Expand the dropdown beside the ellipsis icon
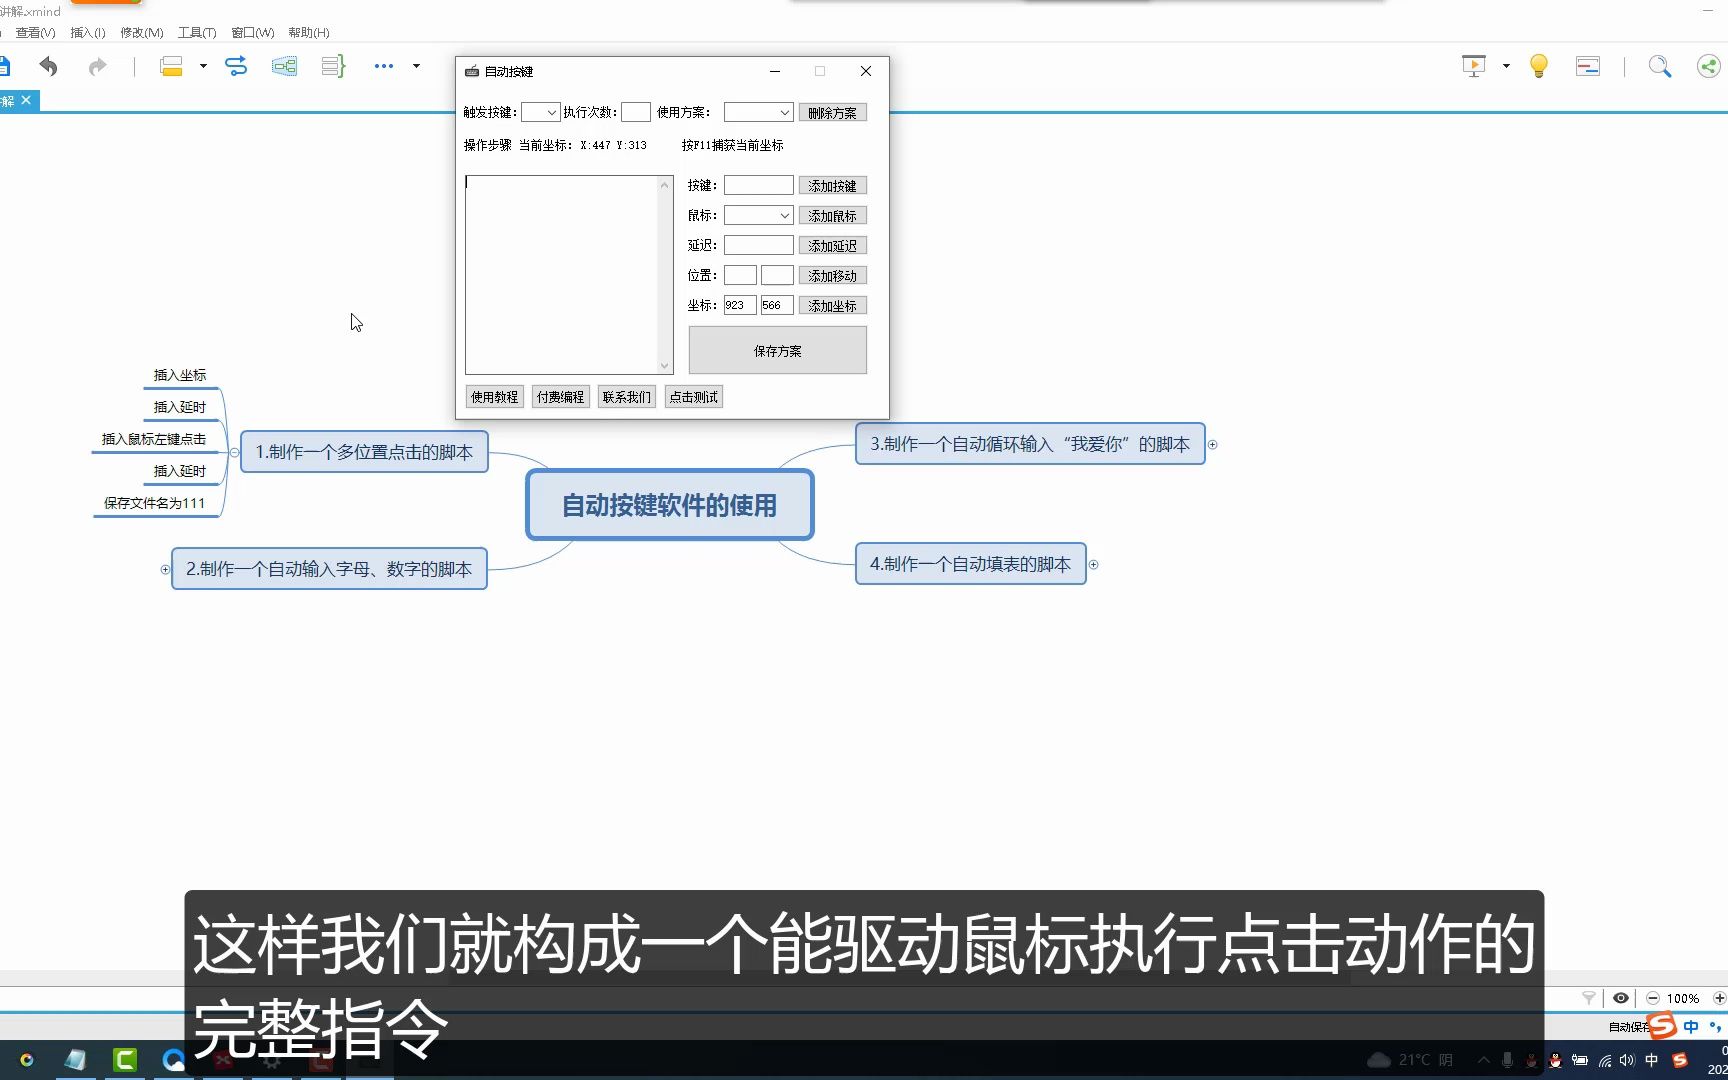1728x1080 pixels. point(416,67)
